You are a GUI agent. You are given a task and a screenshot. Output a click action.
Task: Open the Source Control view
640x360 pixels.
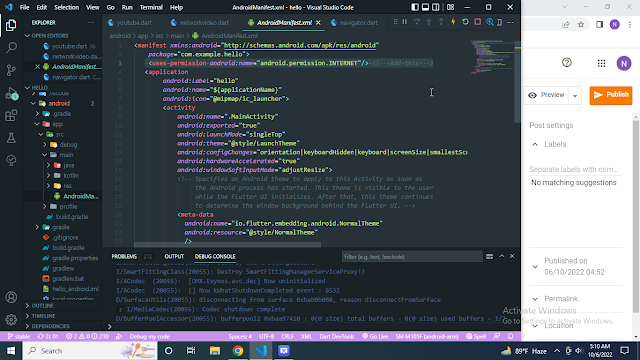point(11,70)
